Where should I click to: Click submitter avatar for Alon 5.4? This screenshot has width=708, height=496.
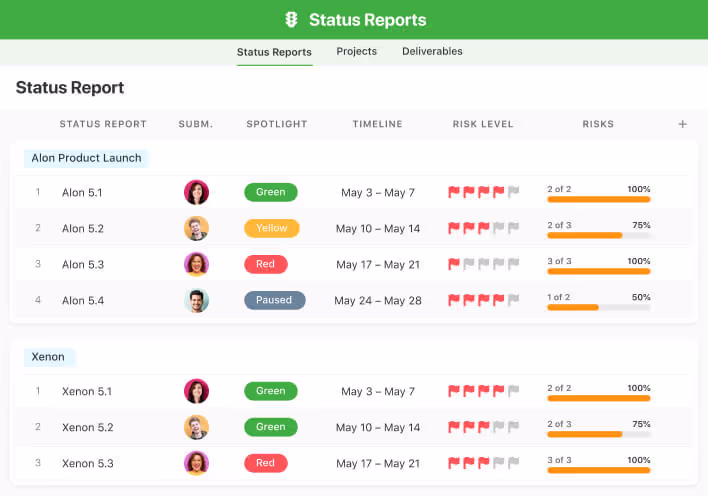tap(196, 300)
